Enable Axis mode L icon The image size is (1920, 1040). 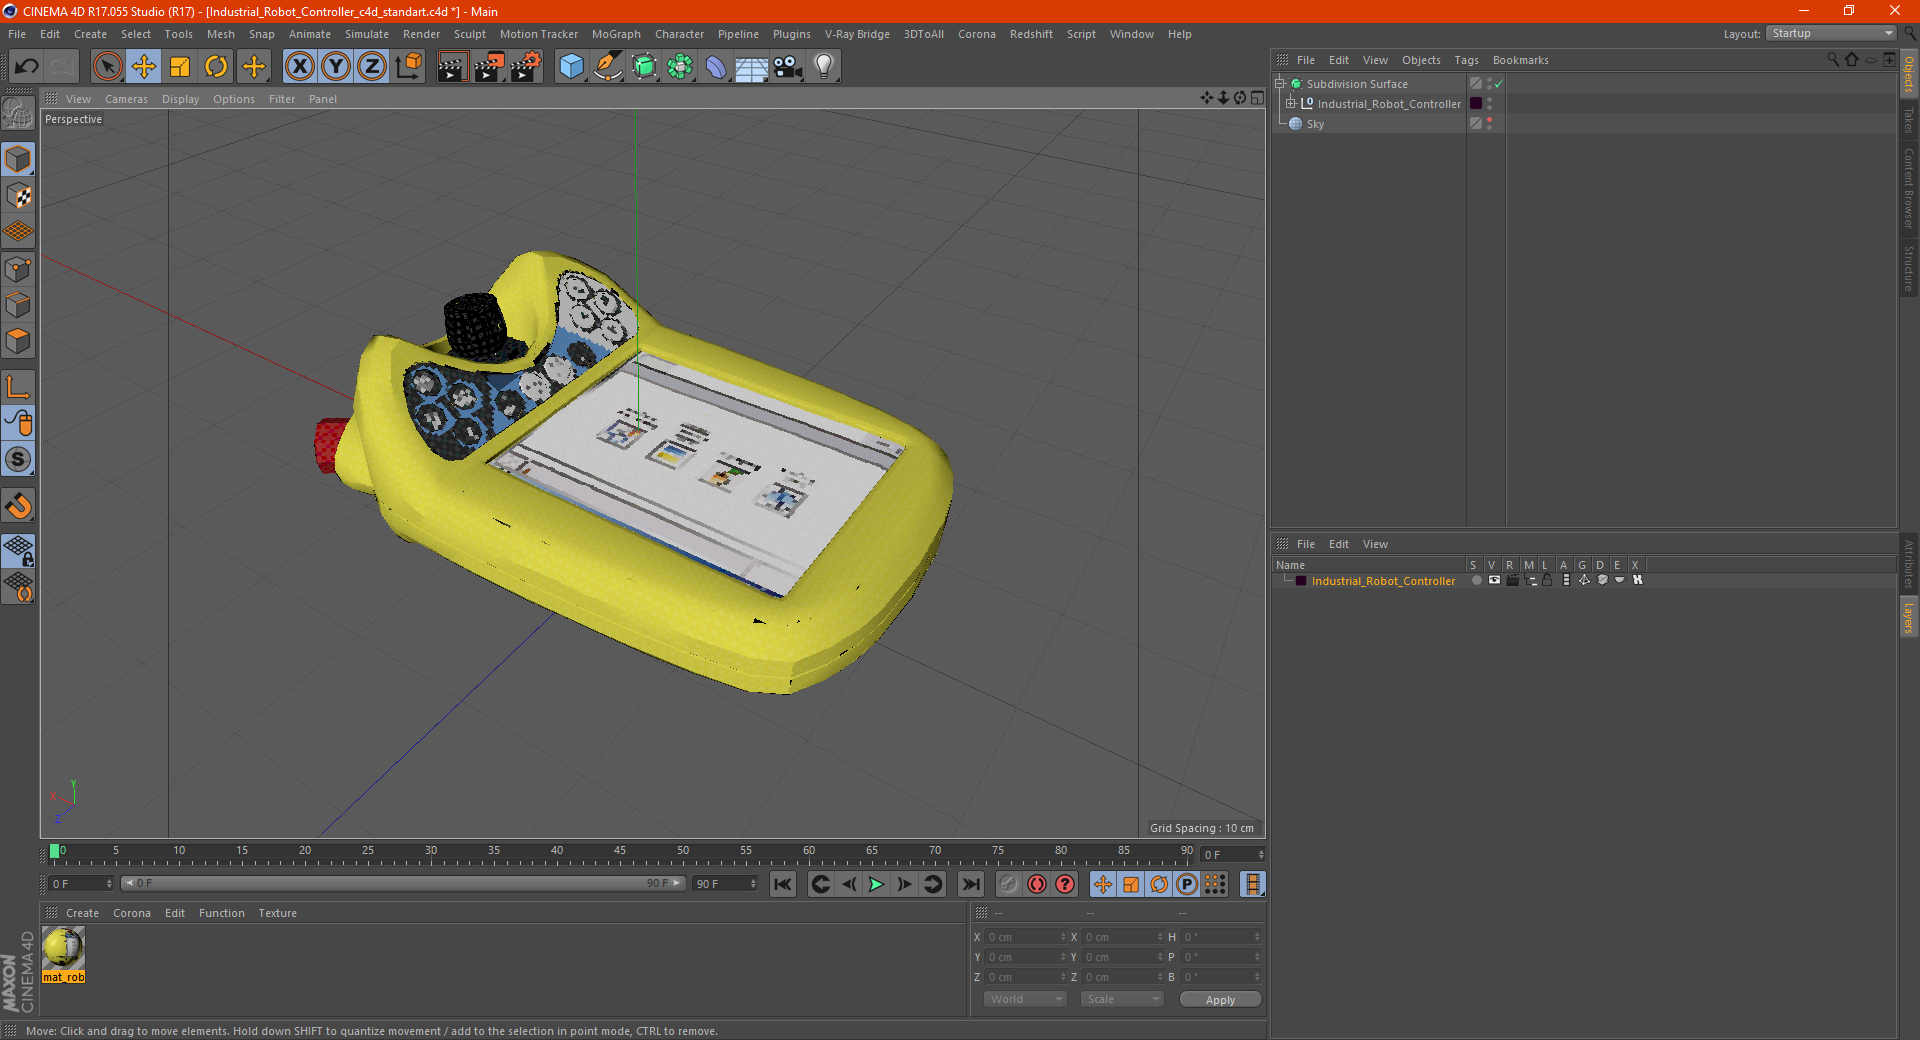pyautogui.click(x=18, y=387)
